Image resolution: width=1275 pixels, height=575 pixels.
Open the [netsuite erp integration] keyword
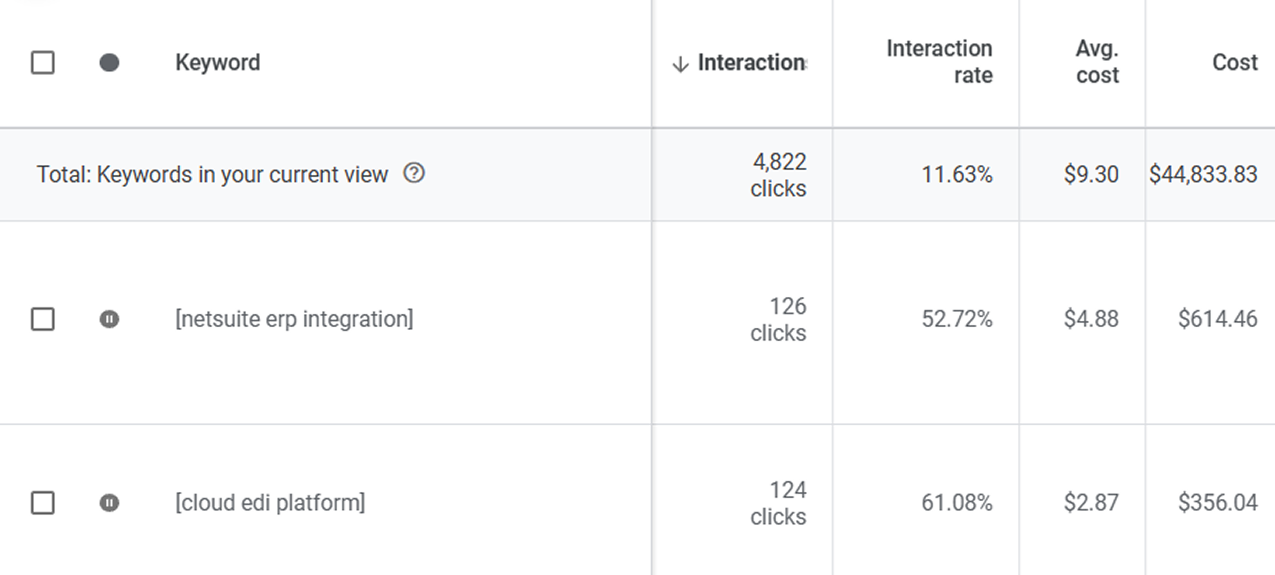tap(294, 319)
